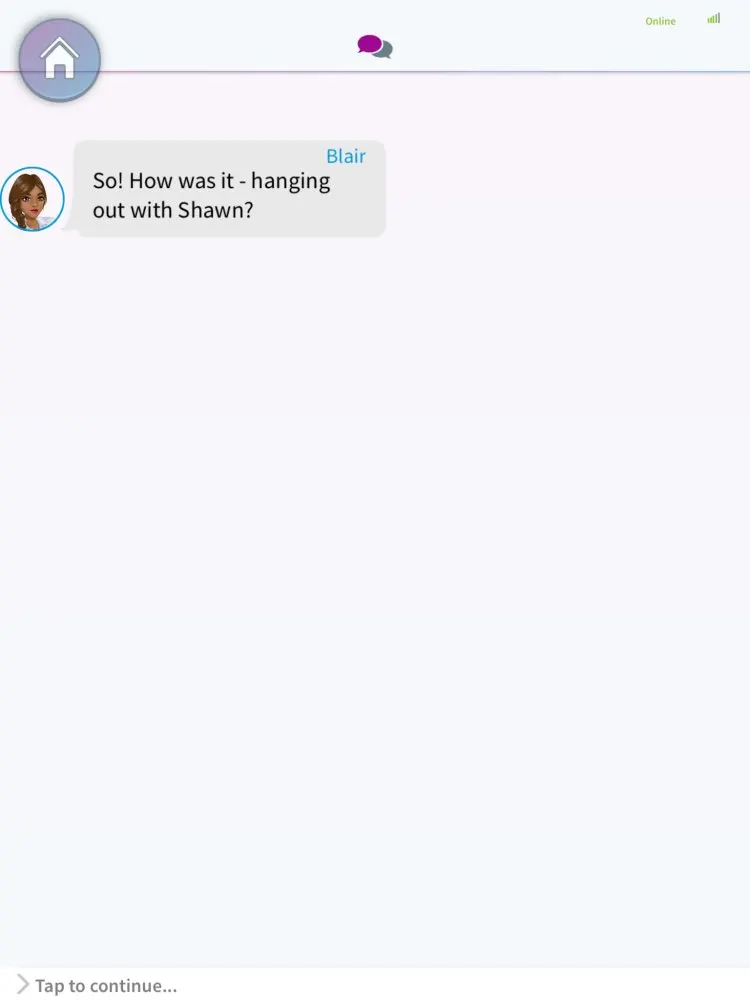The height and width of the screenshot is (1000, 750).
Task: Tap the empty chat area below message
Action: 375,599
